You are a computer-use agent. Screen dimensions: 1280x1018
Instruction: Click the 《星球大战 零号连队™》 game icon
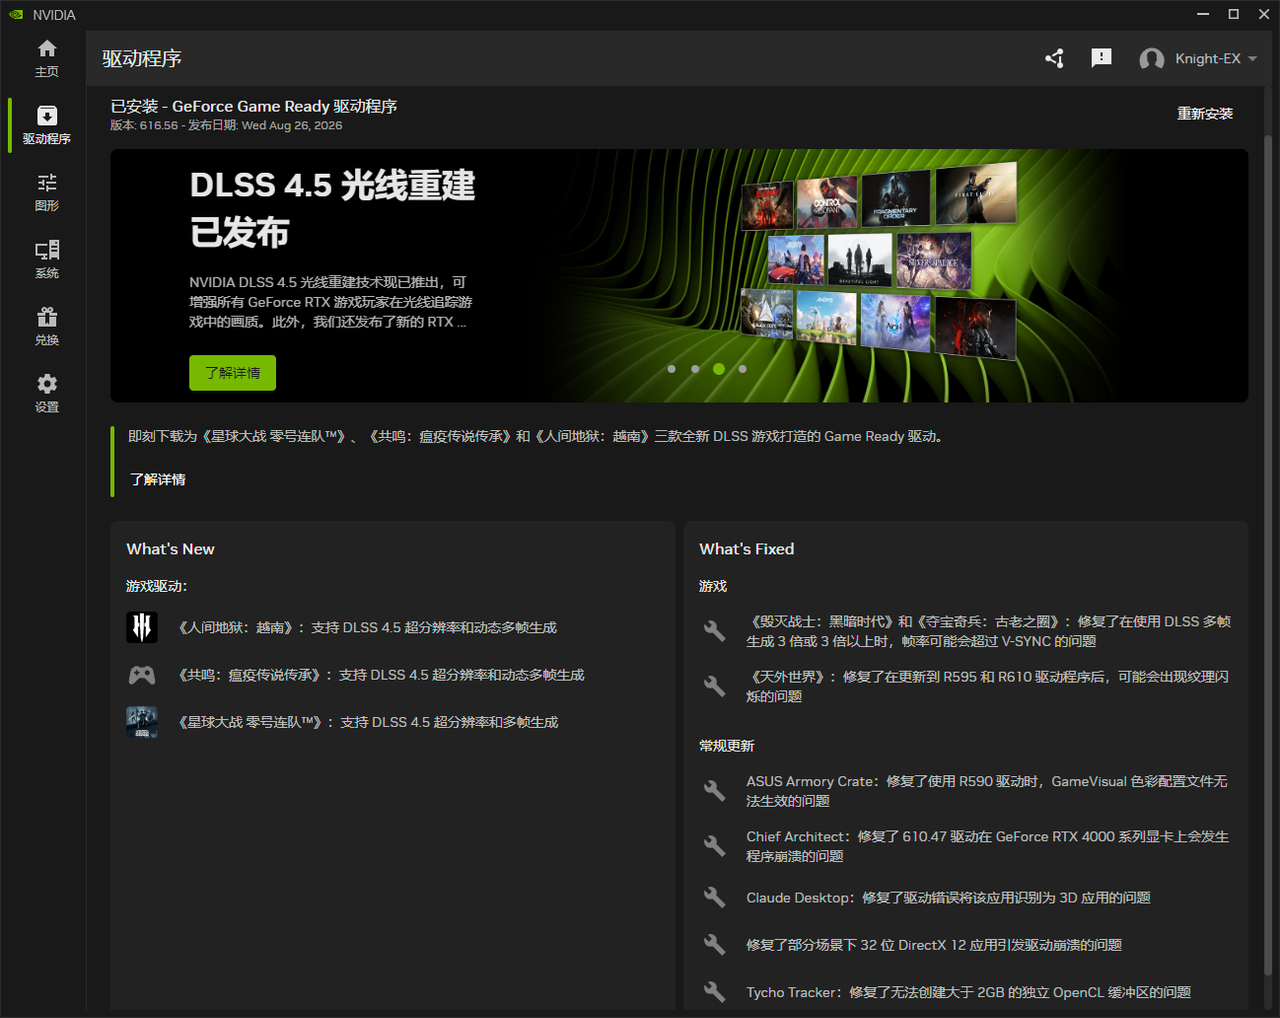(142, 722)
